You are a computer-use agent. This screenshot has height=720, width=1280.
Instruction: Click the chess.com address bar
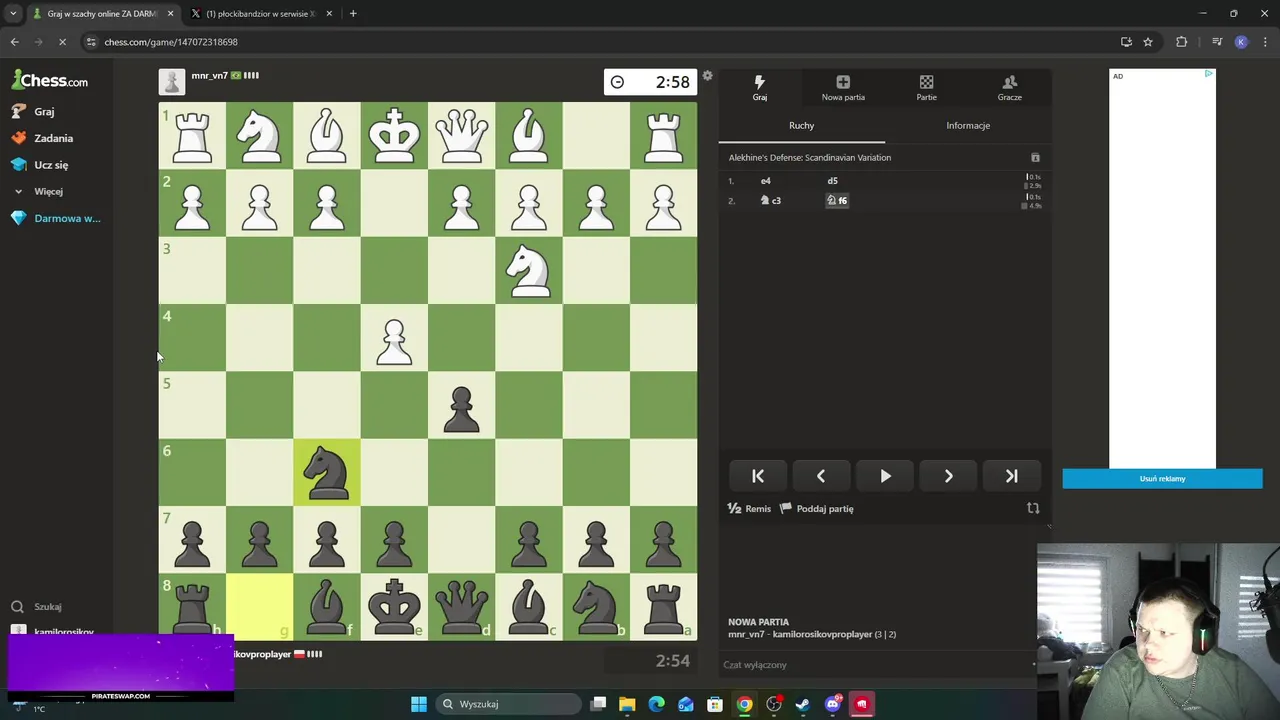(600, 42)
